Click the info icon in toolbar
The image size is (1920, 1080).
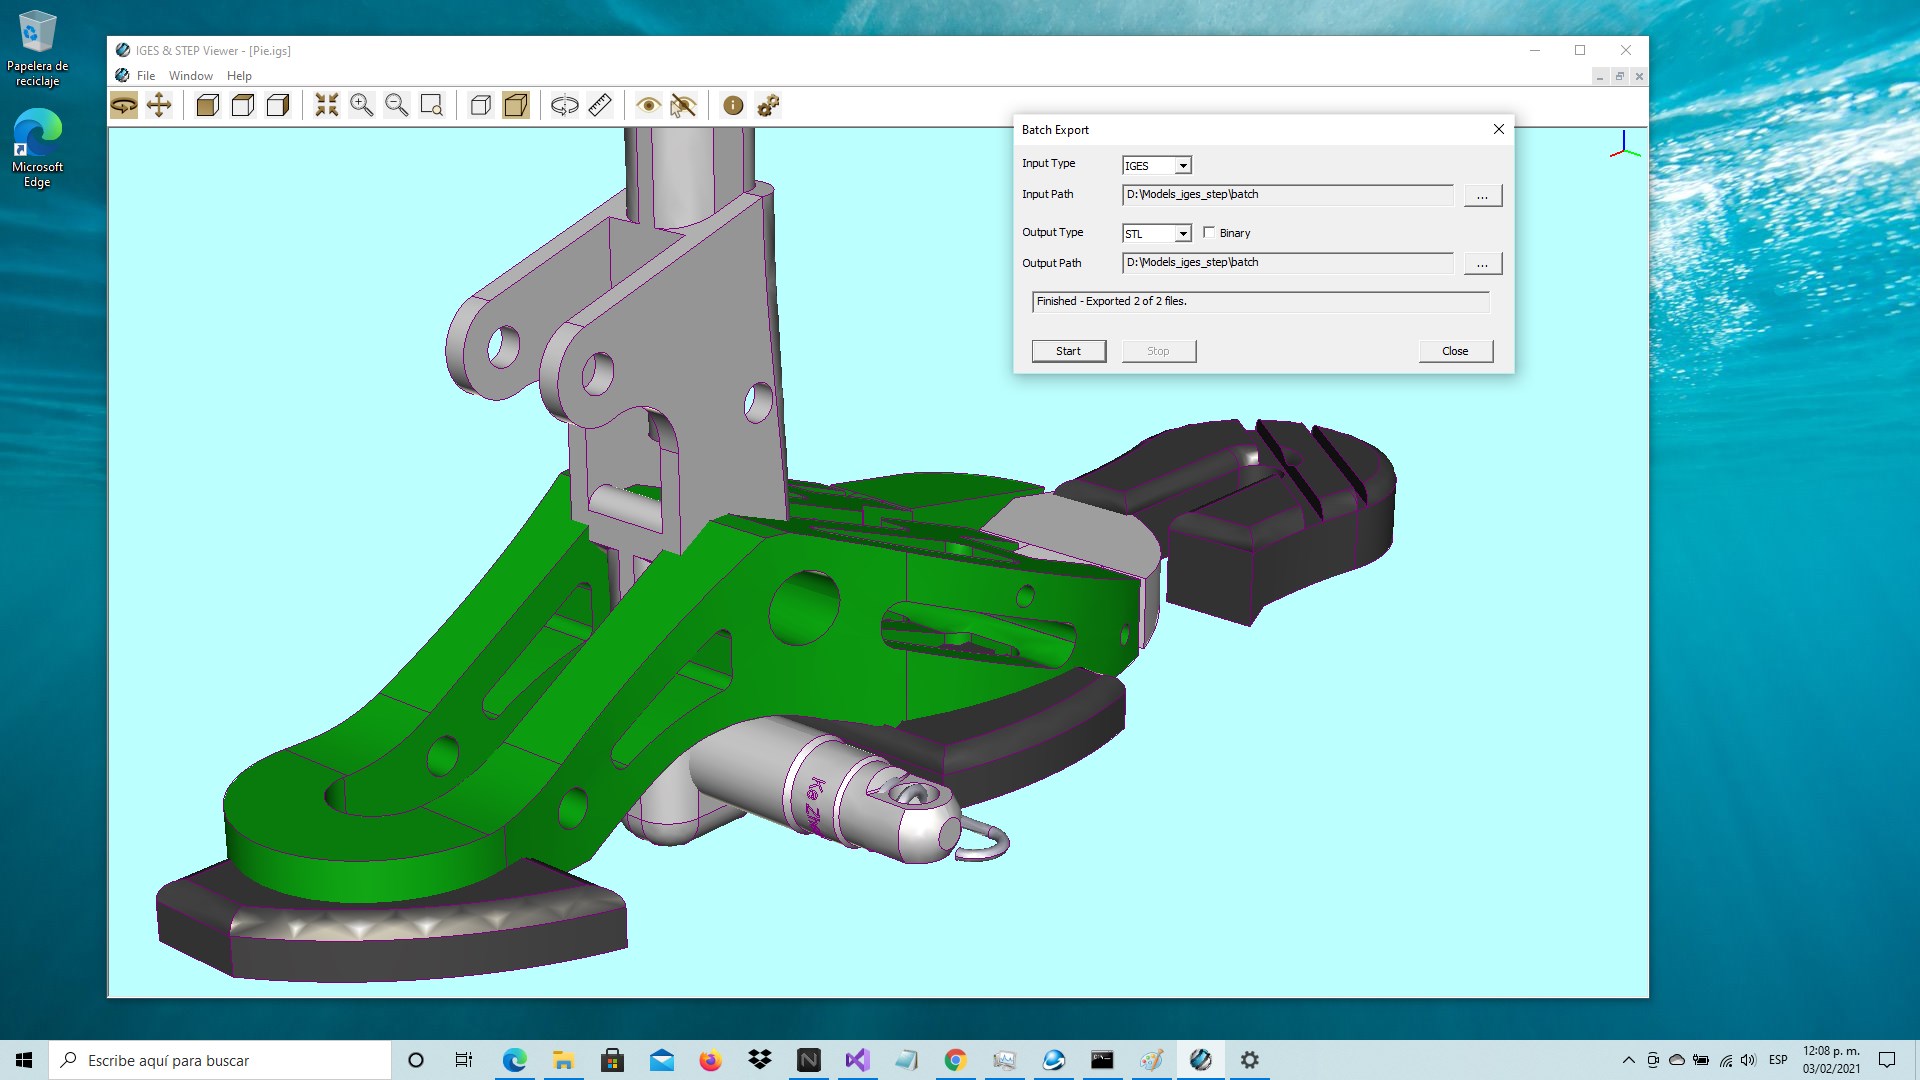click(733, 105)
